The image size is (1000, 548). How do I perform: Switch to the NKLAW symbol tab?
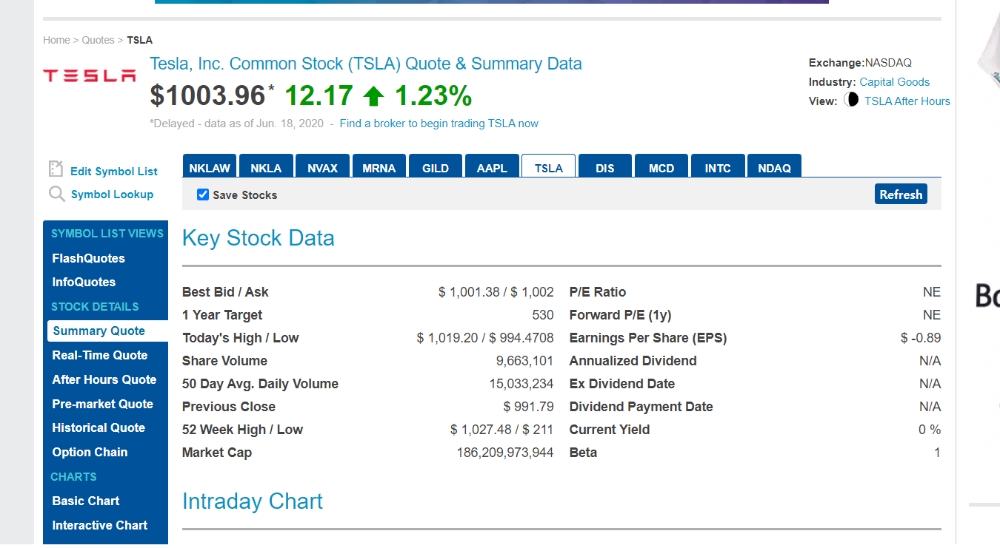coord(209,167)
